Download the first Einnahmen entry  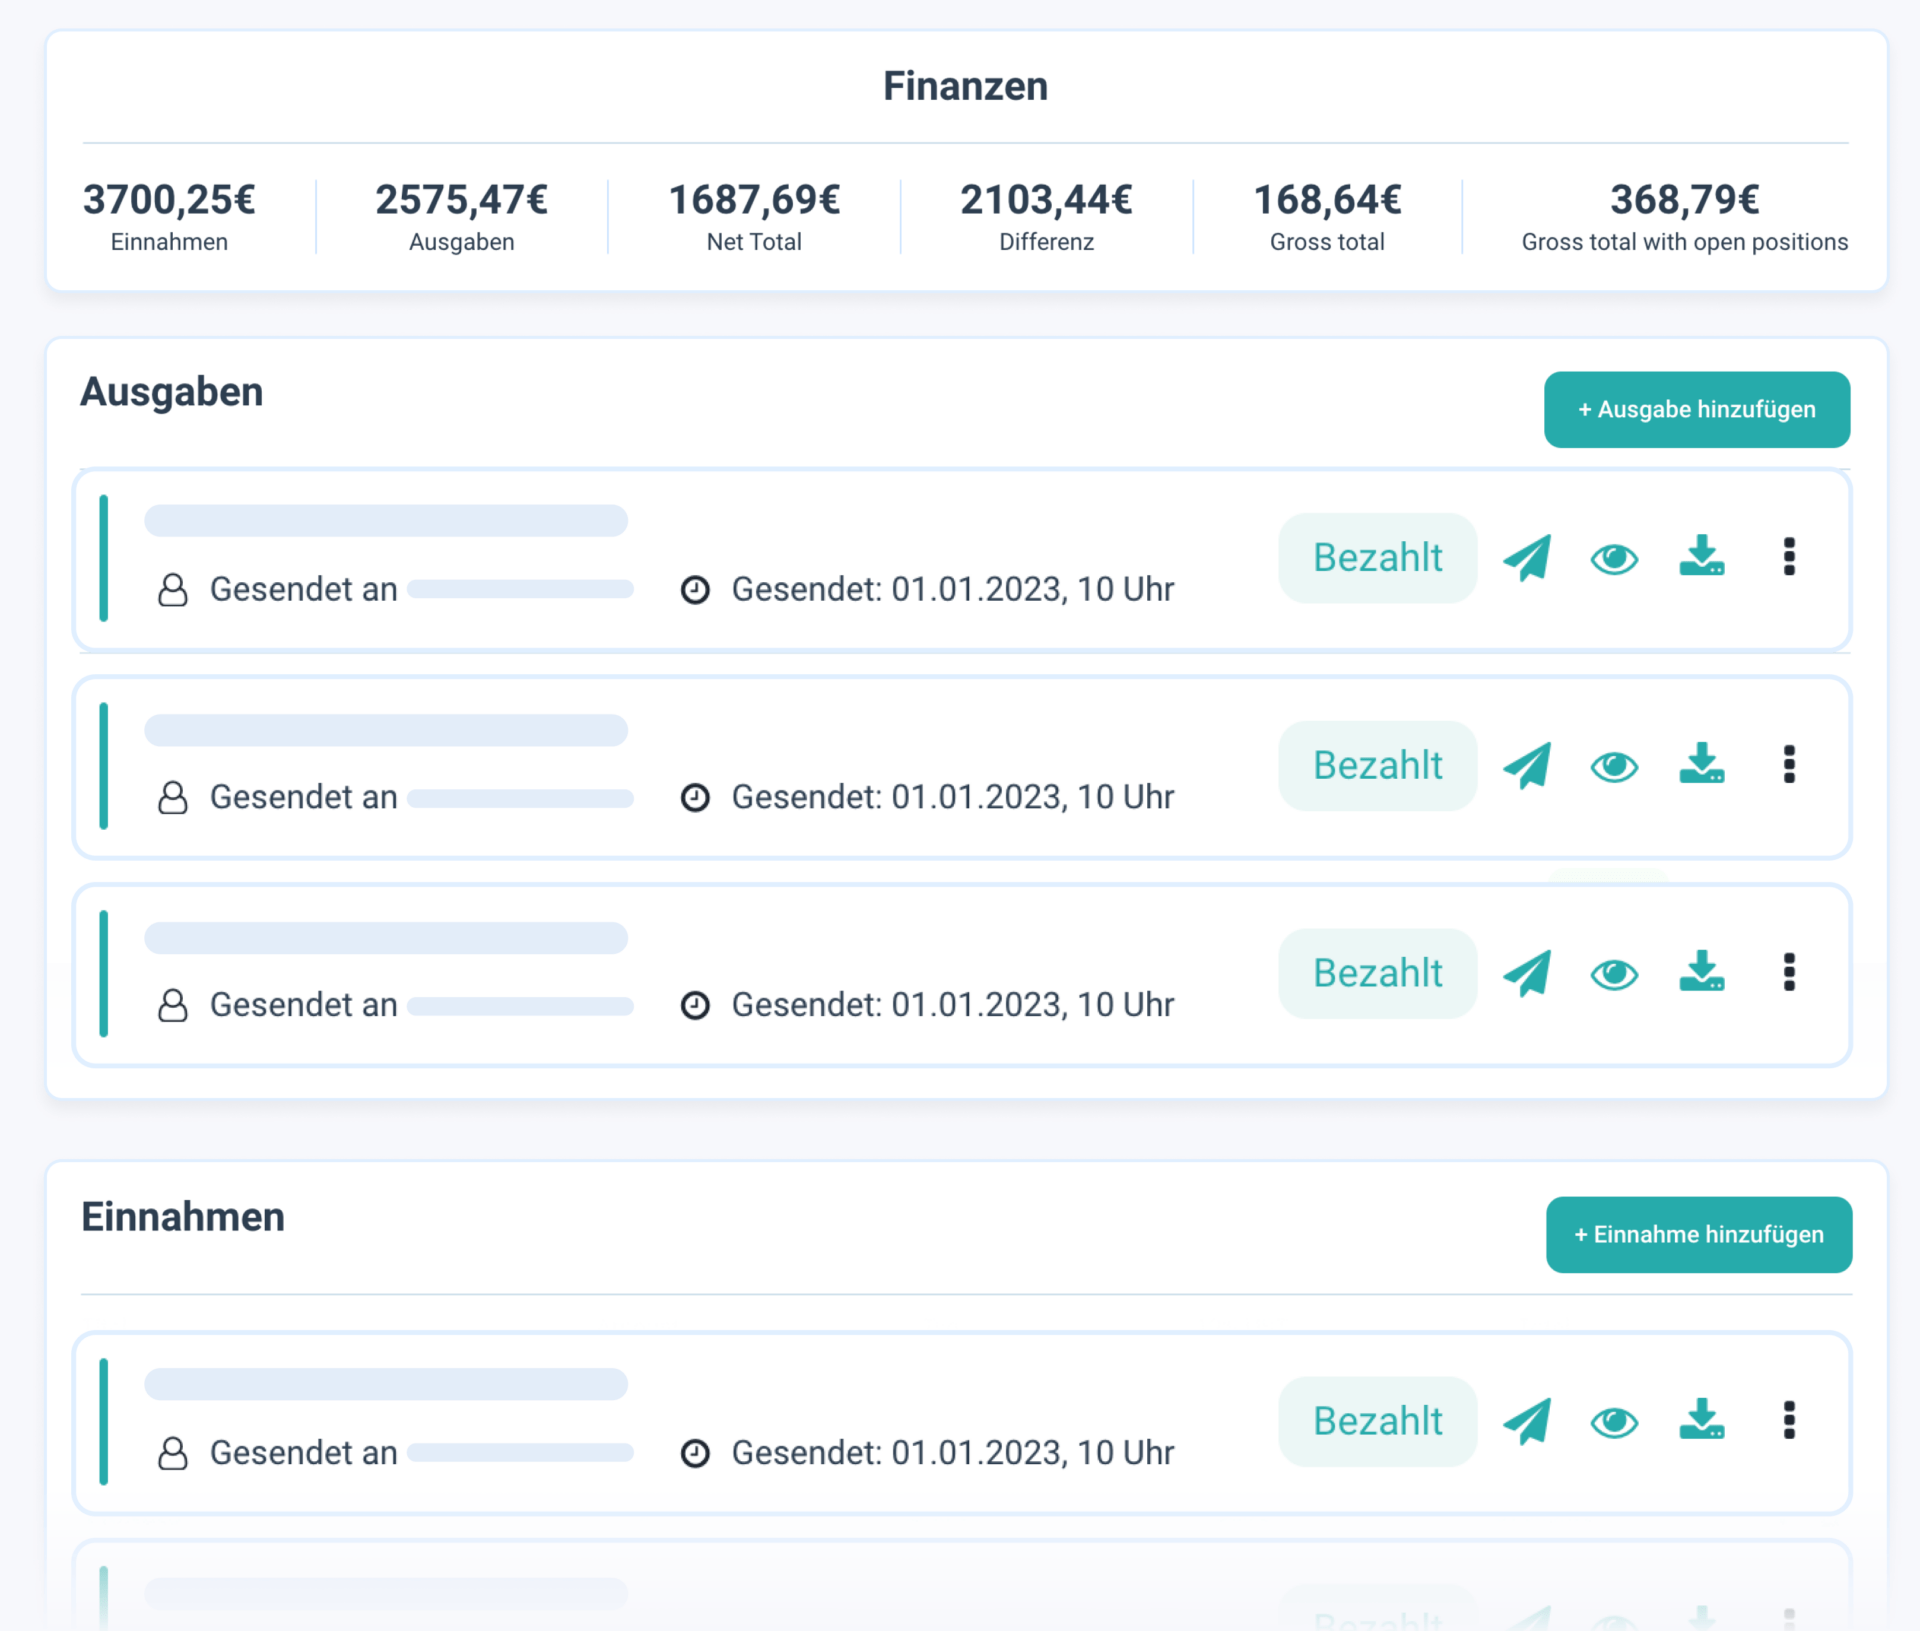pos(1702,1420)
